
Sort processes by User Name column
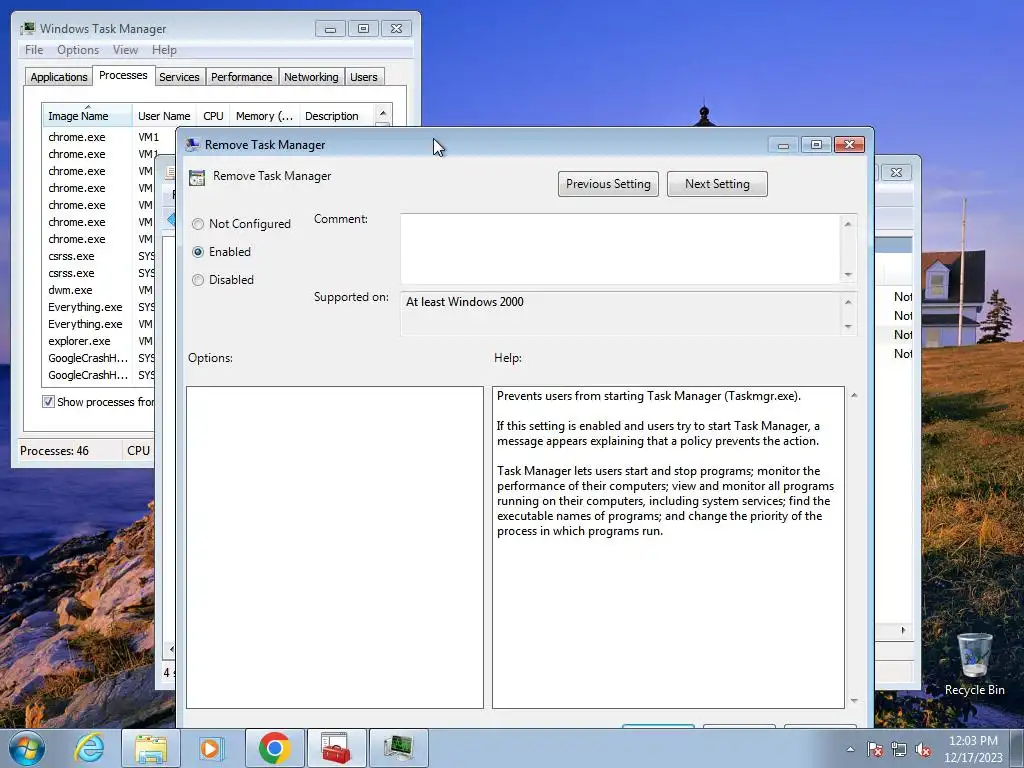(164, 116)
